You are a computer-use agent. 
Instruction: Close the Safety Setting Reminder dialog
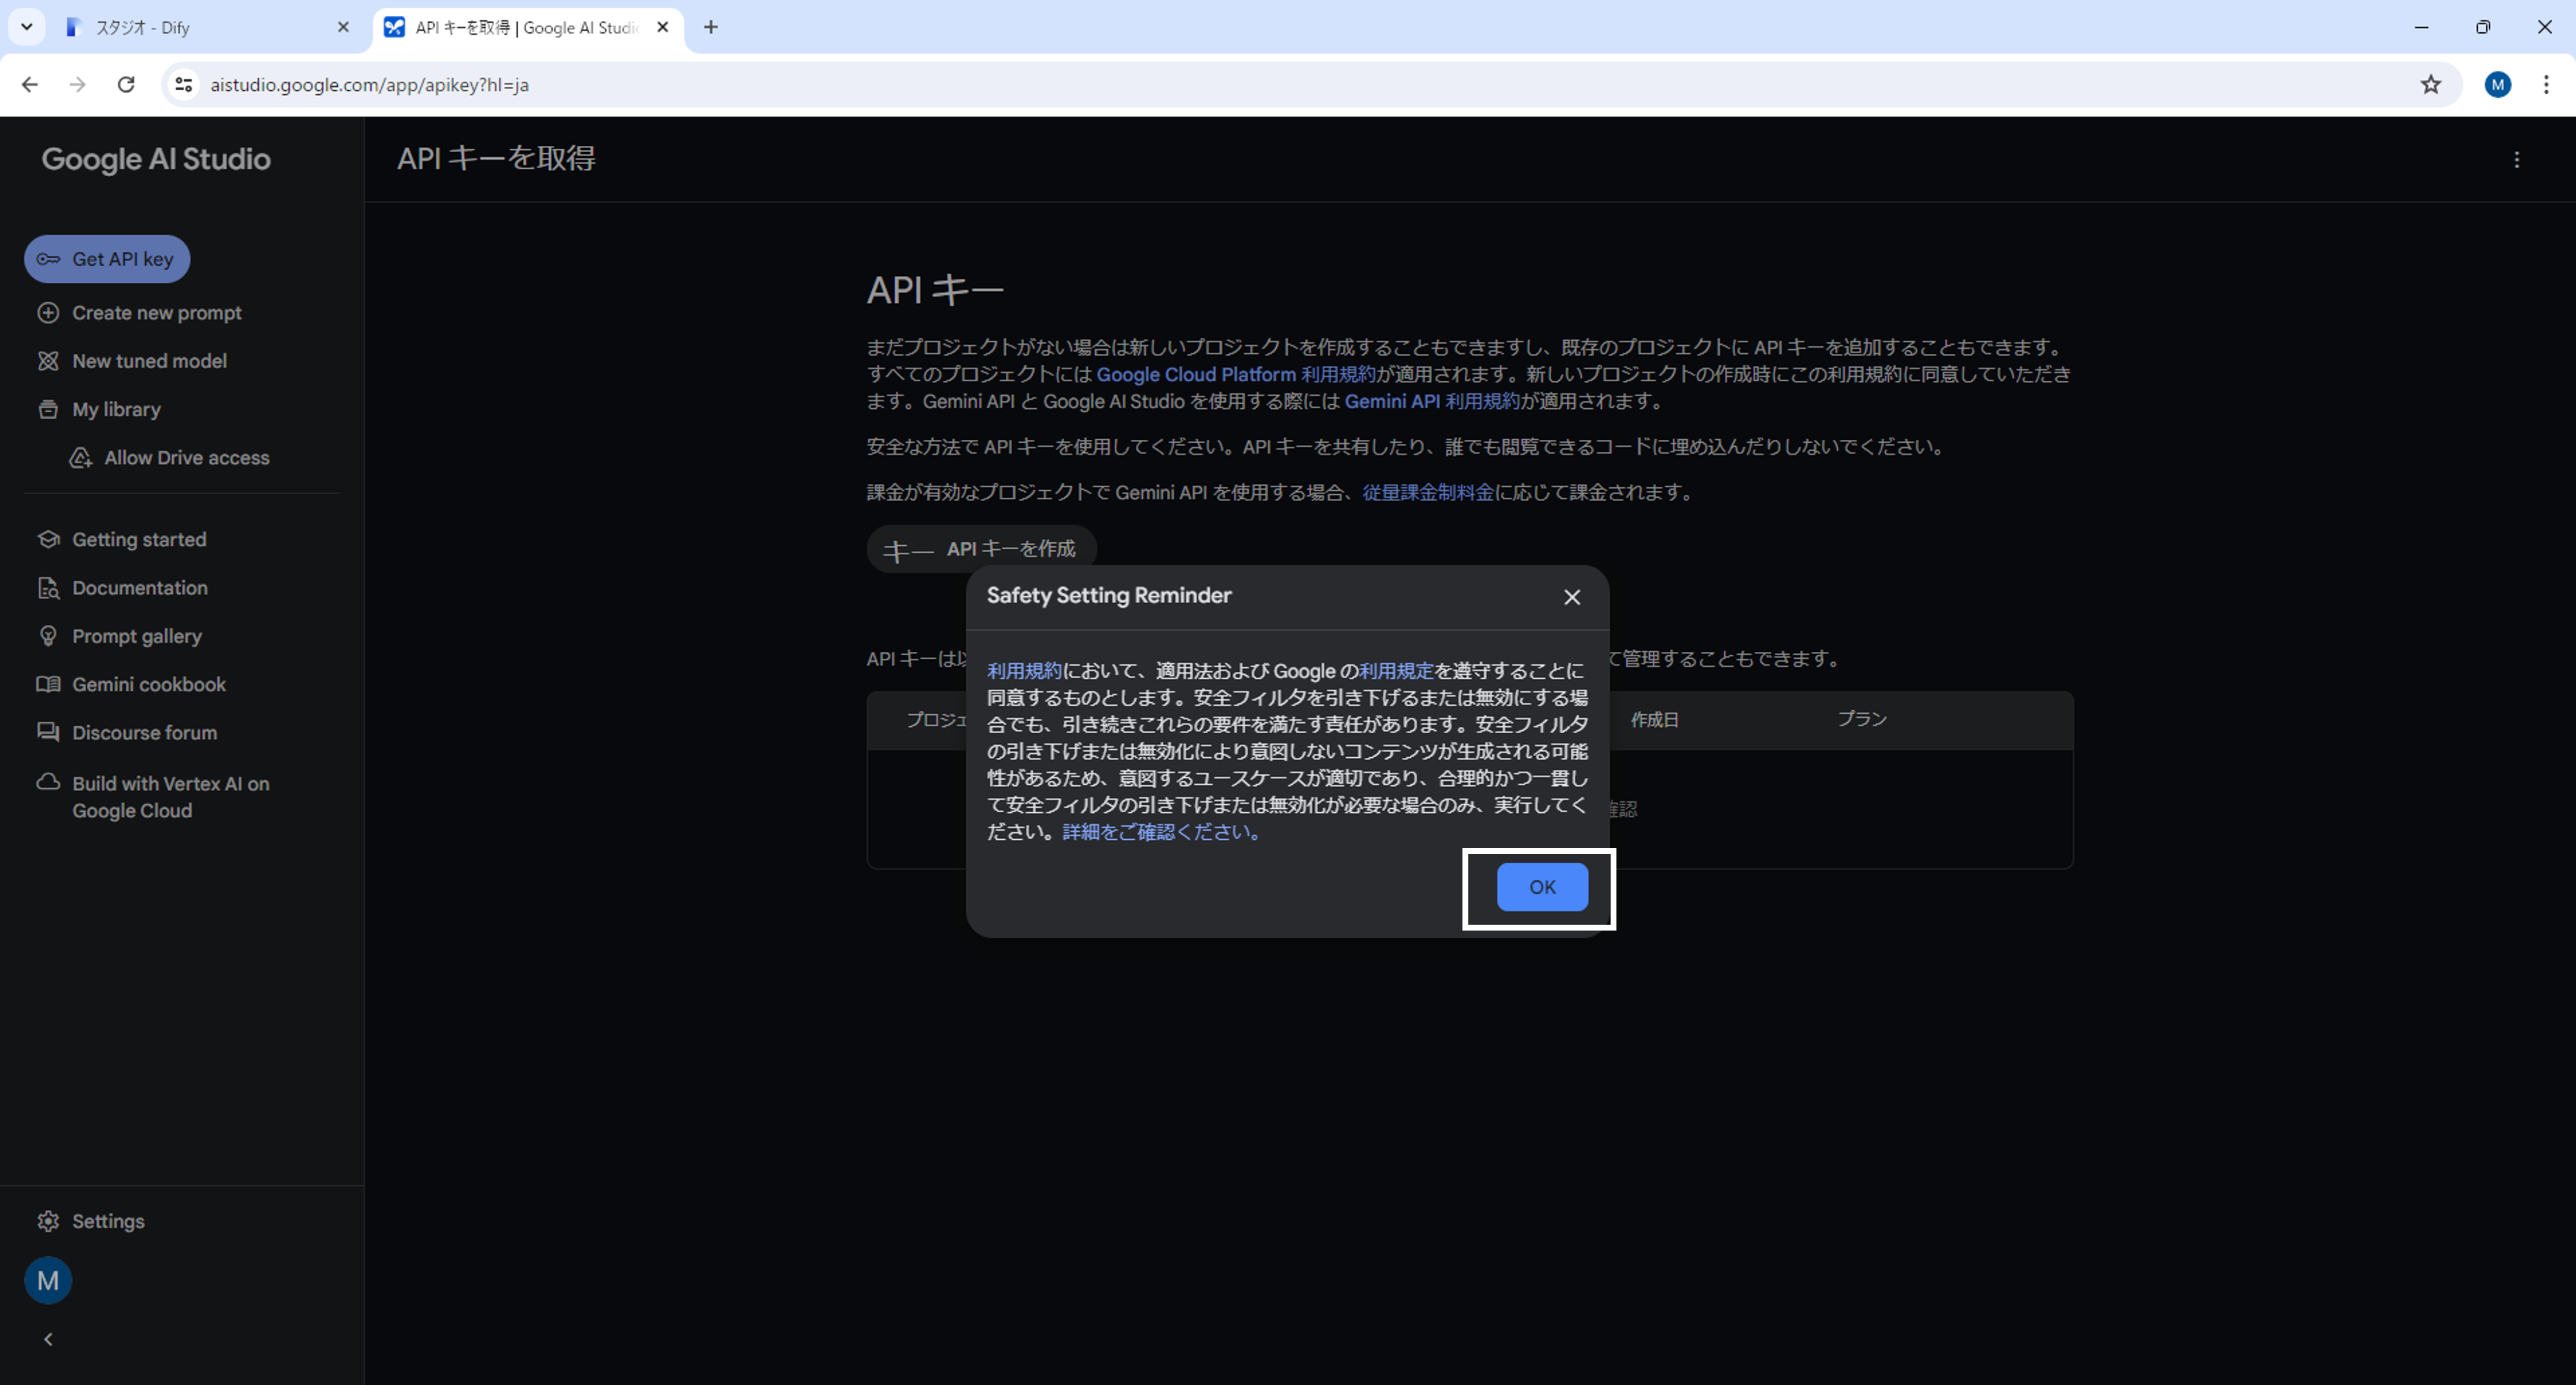[x=1572, y=597]
